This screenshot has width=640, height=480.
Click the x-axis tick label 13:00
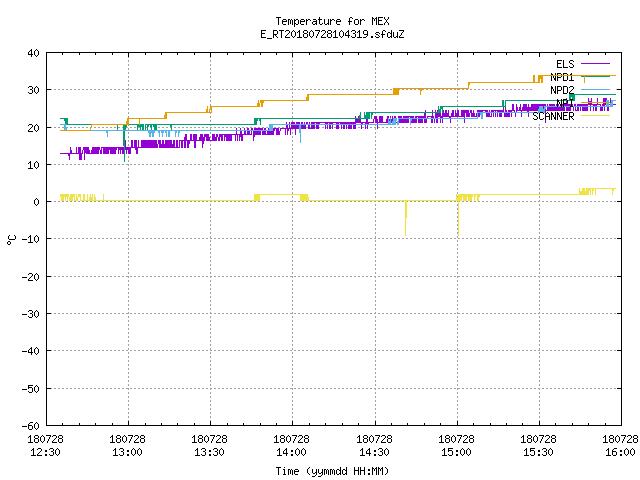click(x=127, y=452)
